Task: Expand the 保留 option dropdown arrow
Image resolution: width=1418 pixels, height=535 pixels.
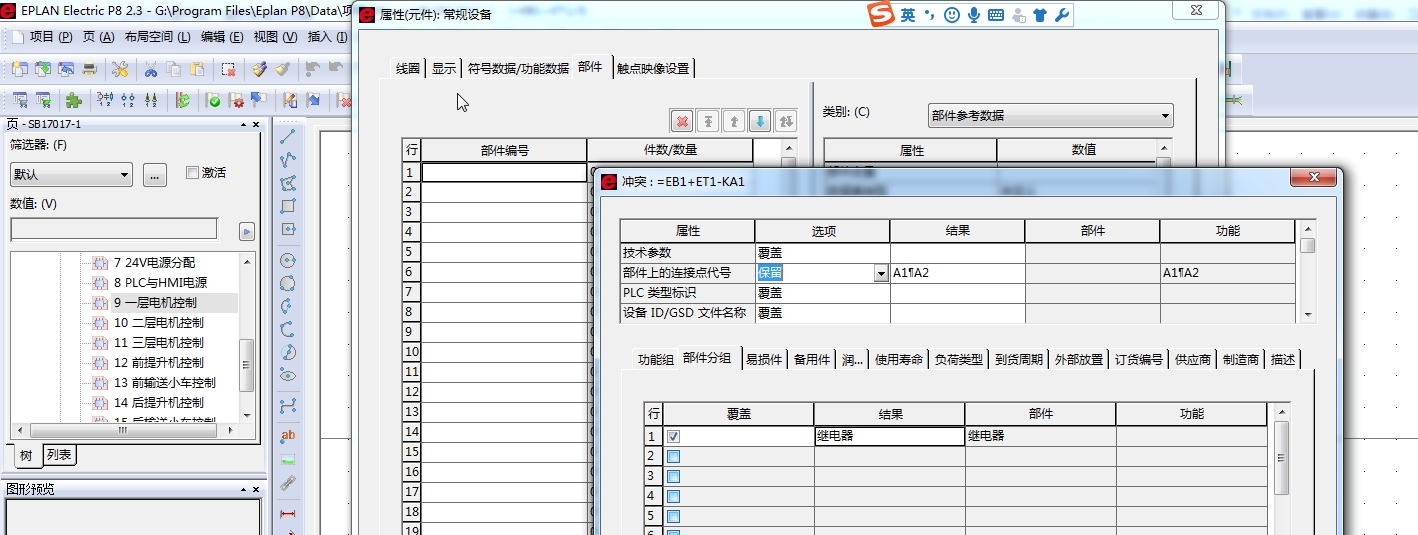Action: pos(881,273)
